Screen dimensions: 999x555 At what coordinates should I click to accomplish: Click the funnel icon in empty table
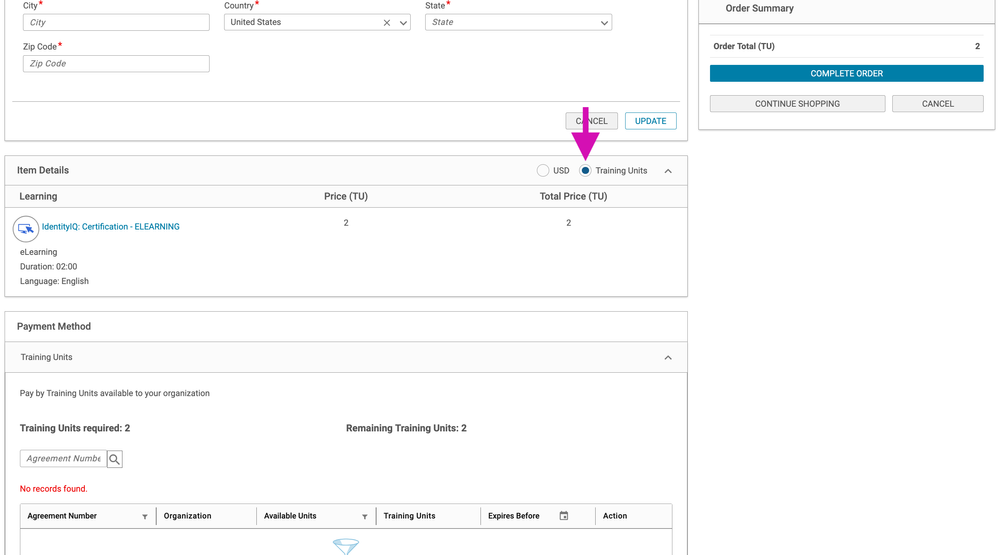[346, 546]
